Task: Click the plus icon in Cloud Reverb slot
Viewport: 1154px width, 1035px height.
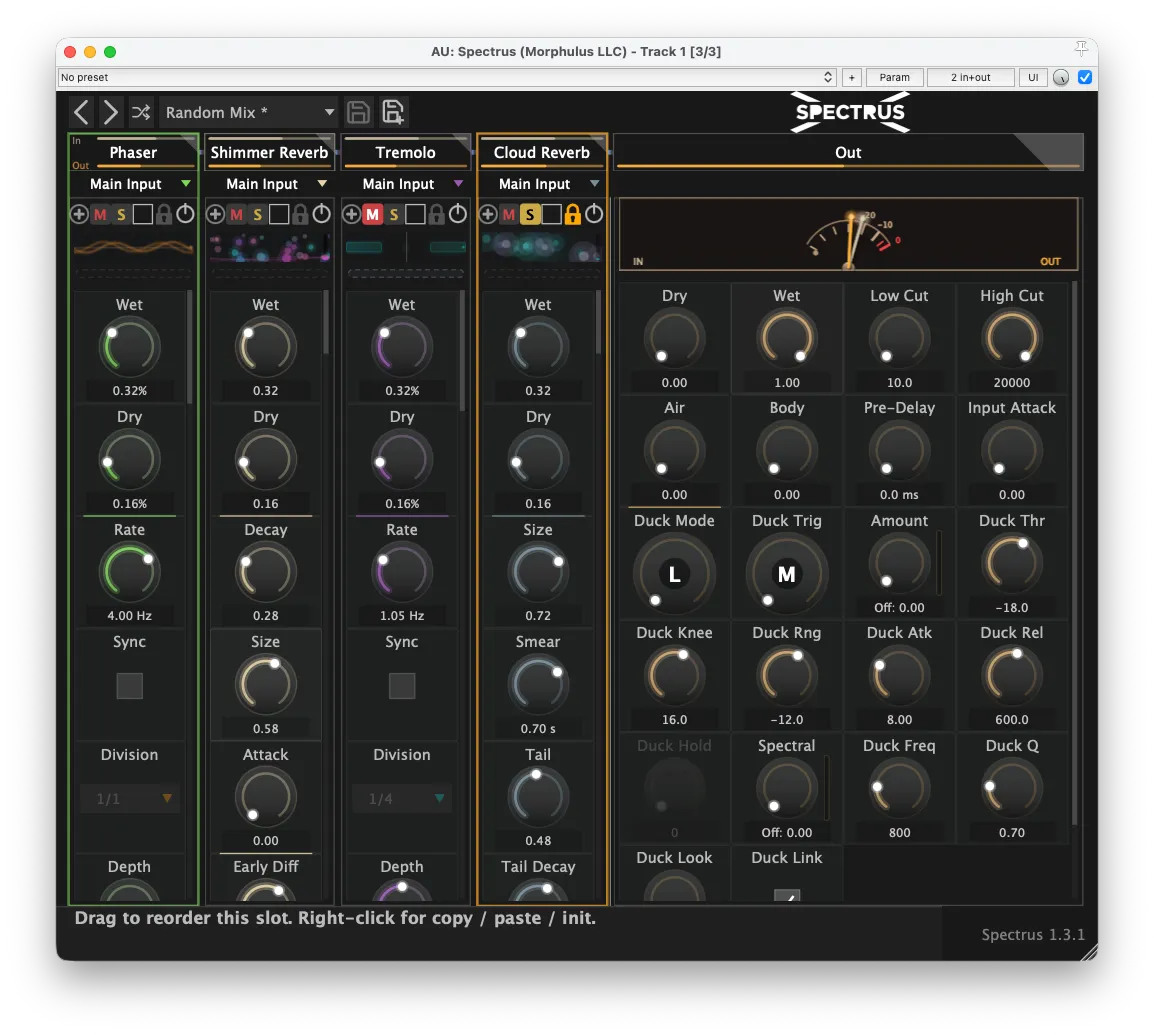Action: [488, 214]
